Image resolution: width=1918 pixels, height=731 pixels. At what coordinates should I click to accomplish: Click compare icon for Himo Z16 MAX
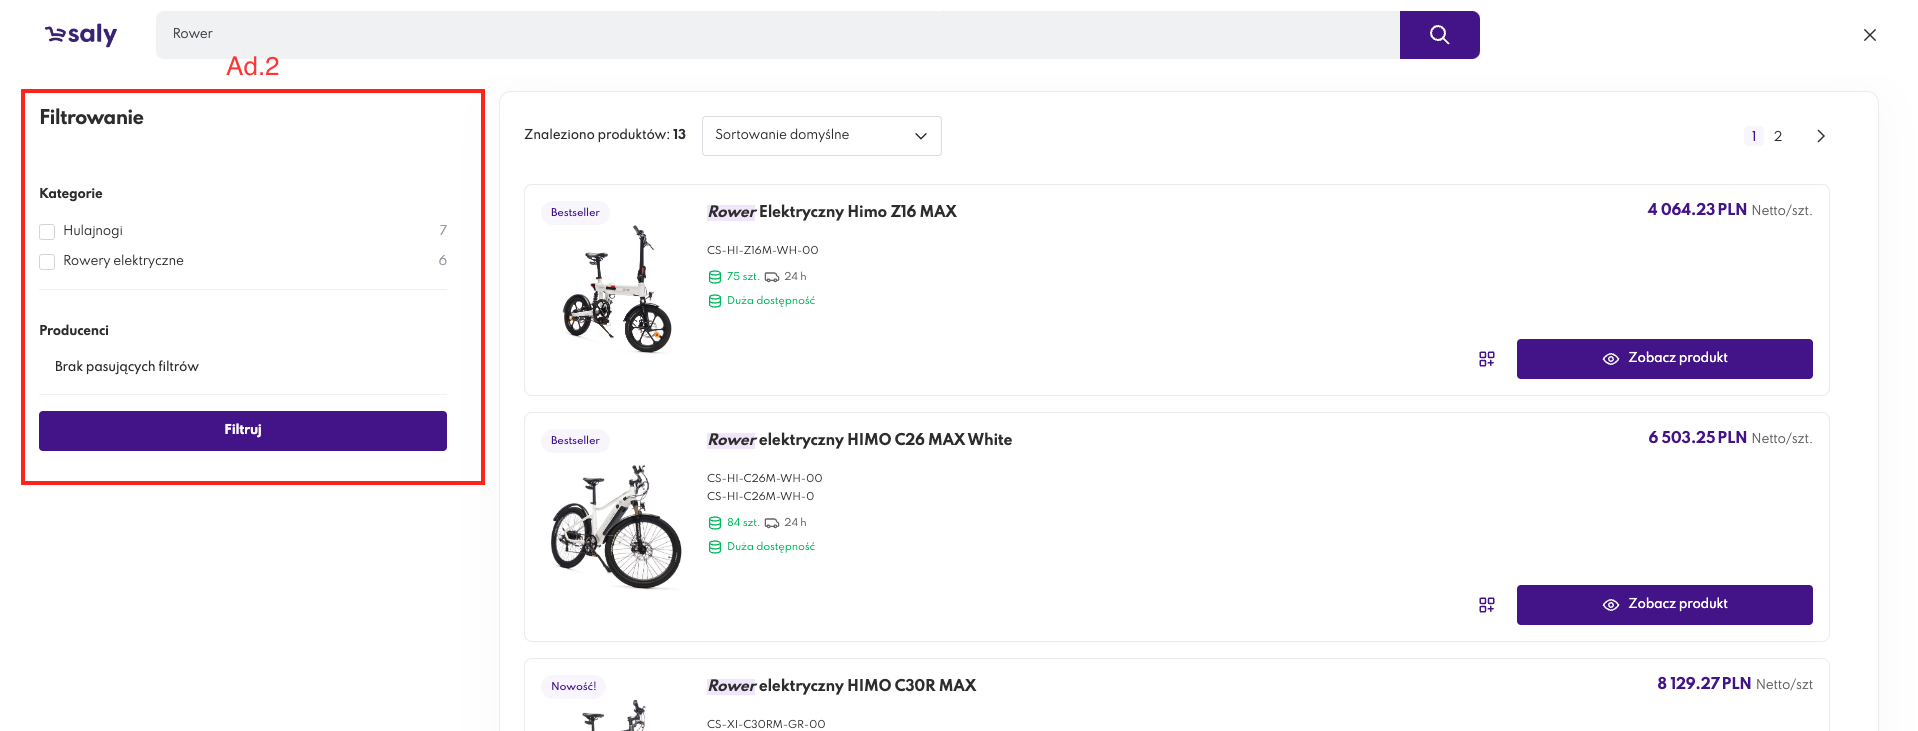[1486, 359]
